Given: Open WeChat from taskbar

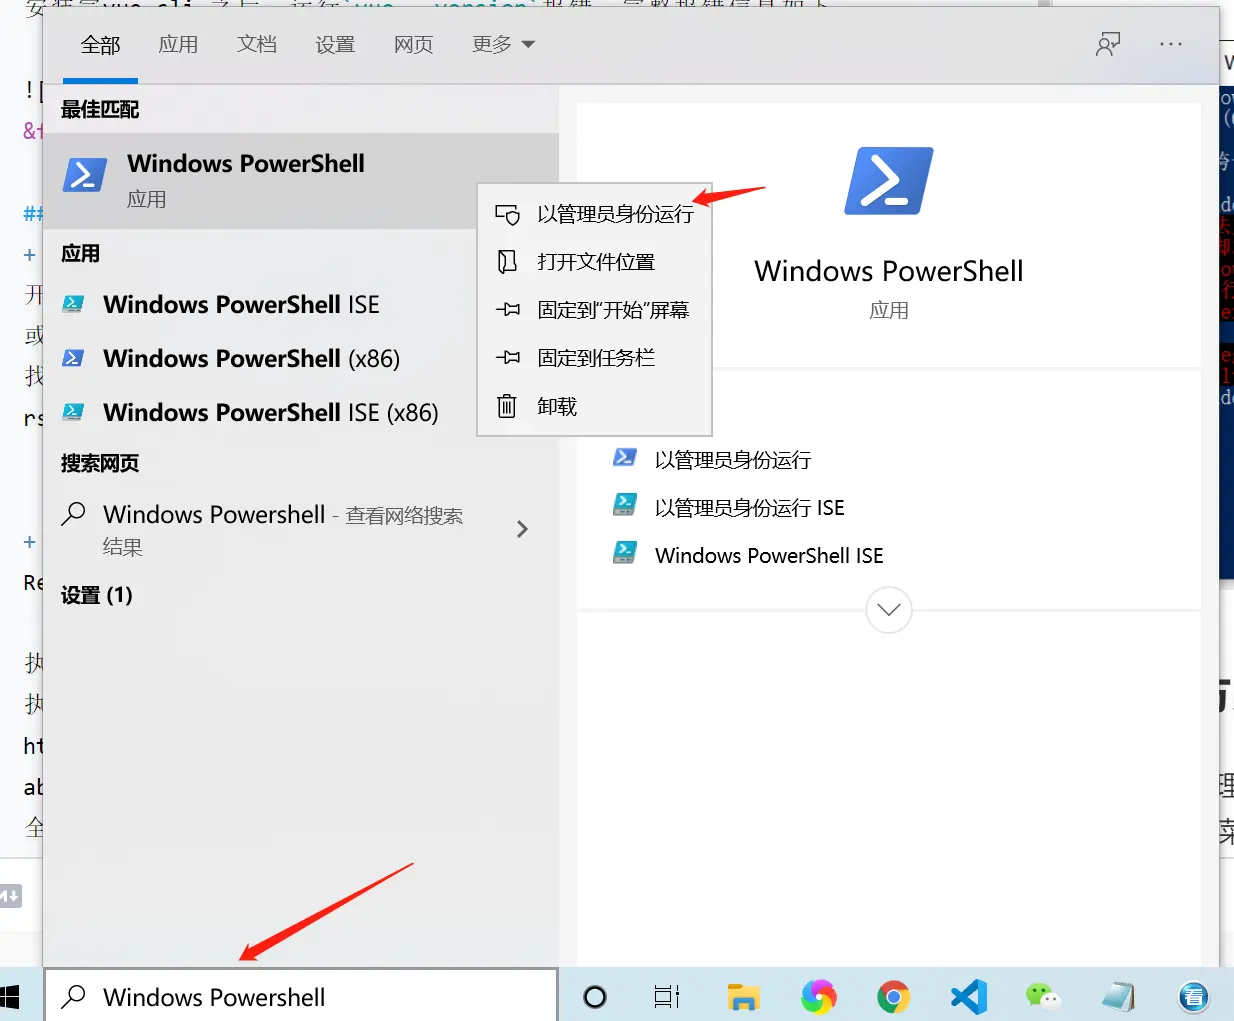Looking at the screenshot, I should pos(1043,997).
